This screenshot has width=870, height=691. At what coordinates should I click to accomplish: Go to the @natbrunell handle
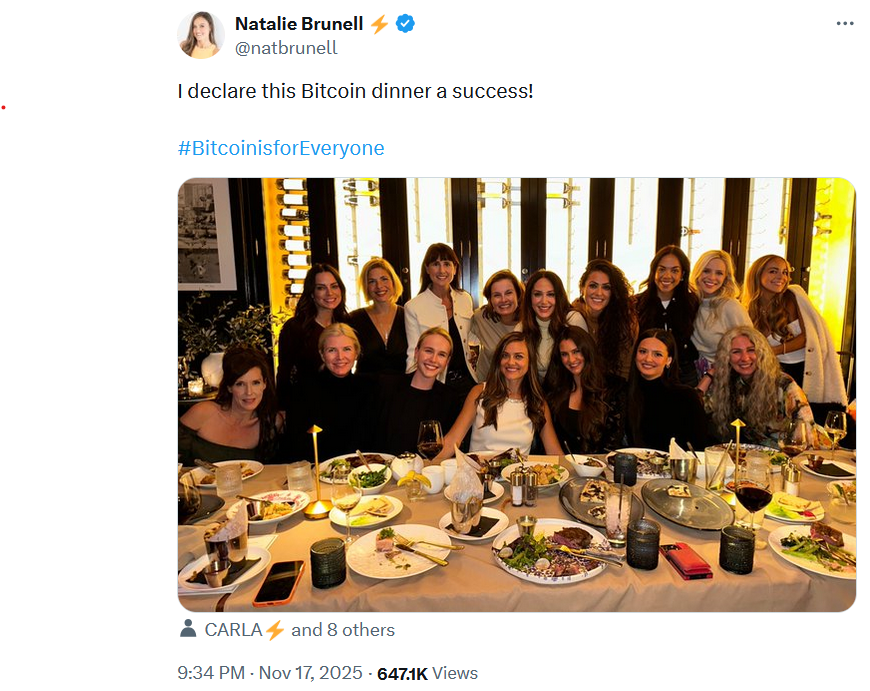coord(285,48)
